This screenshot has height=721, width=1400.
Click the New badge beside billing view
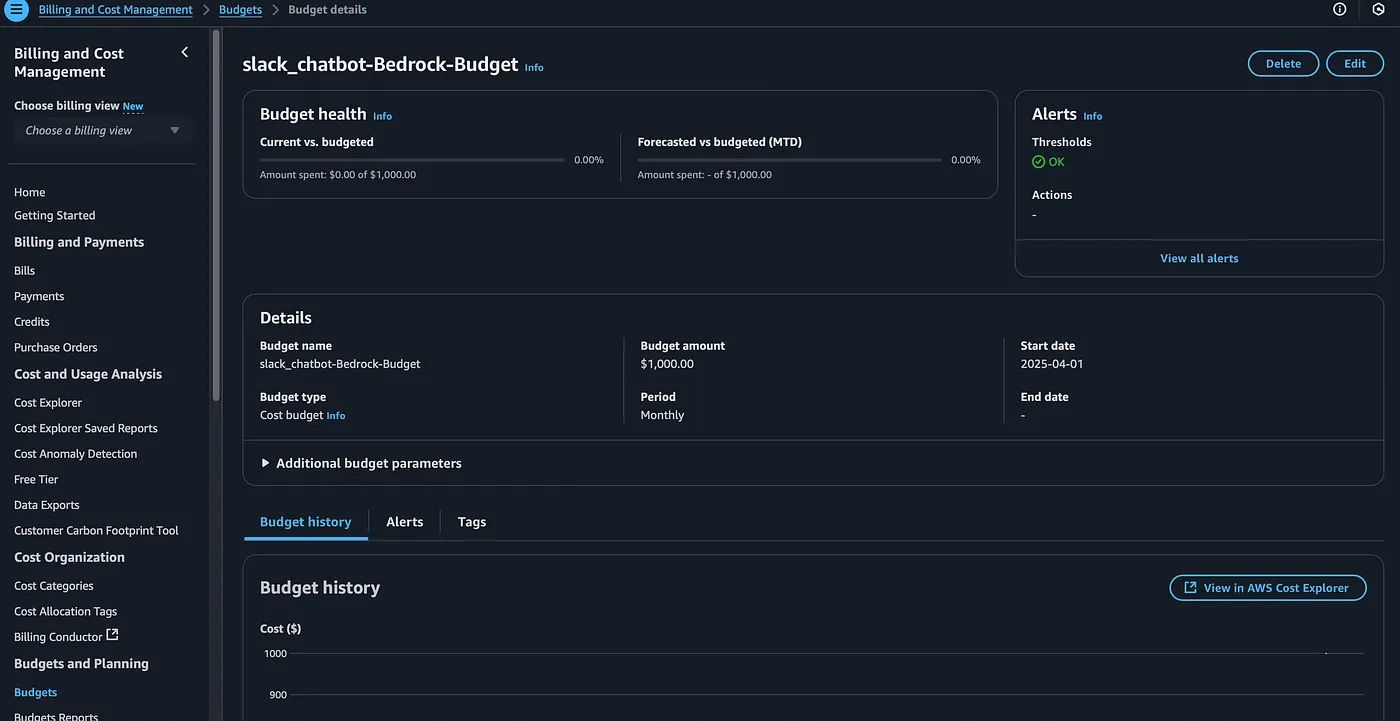click(133, 106)
